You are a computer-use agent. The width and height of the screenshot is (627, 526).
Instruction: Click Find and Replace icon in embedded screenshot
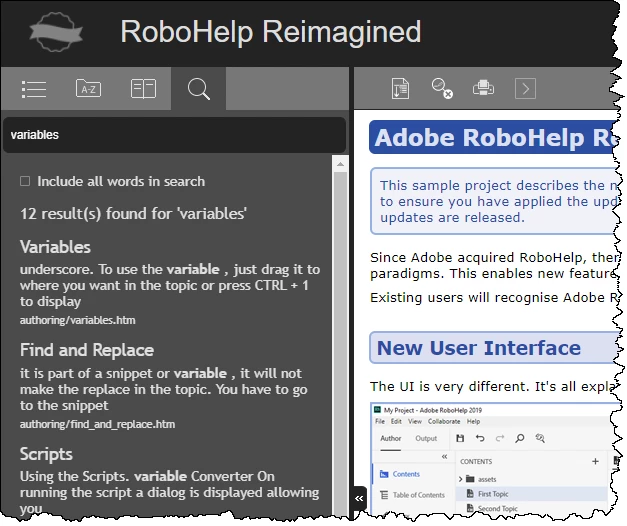point(540,438)
